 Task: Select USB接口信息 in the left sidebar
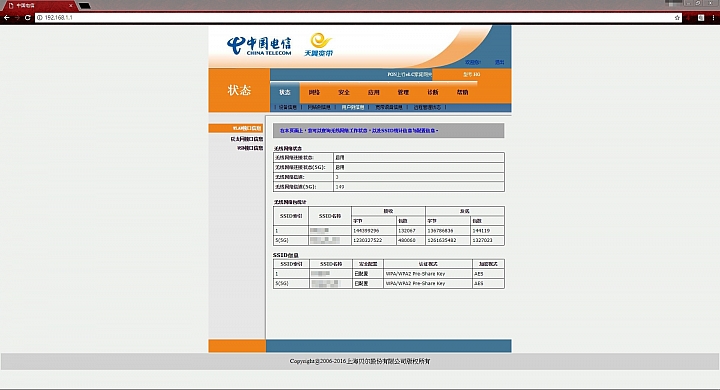[x=250, y=148]
